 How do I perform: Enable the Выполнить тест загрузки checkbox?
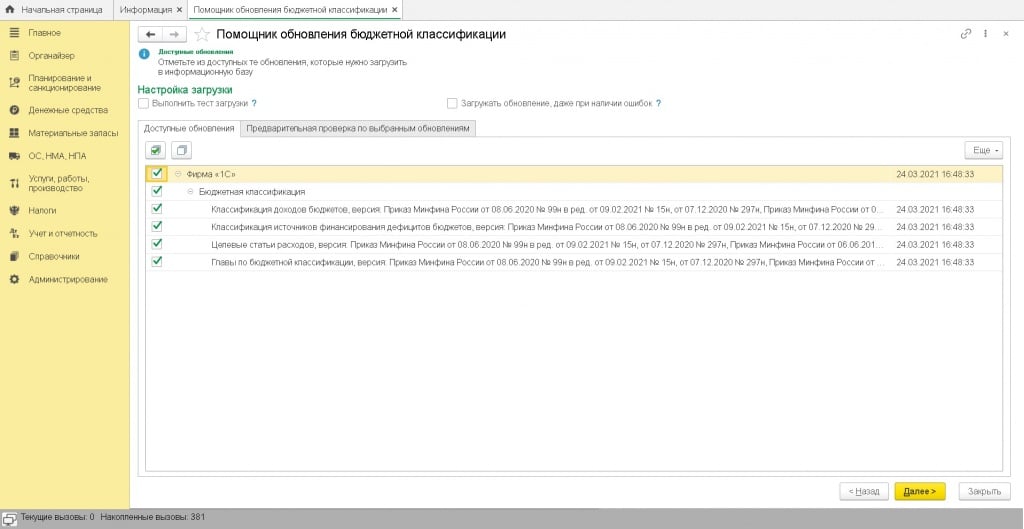click(x=144, y=103)
